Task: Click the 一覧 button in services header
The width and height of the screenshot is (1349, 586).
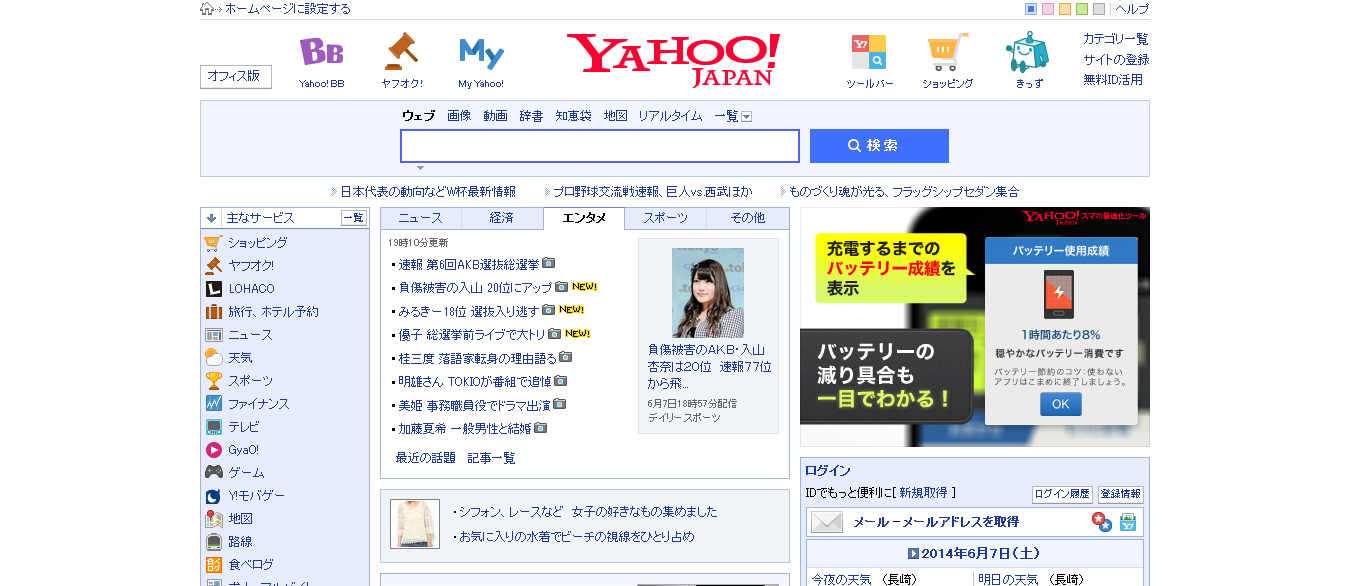Action: (353, 218)
